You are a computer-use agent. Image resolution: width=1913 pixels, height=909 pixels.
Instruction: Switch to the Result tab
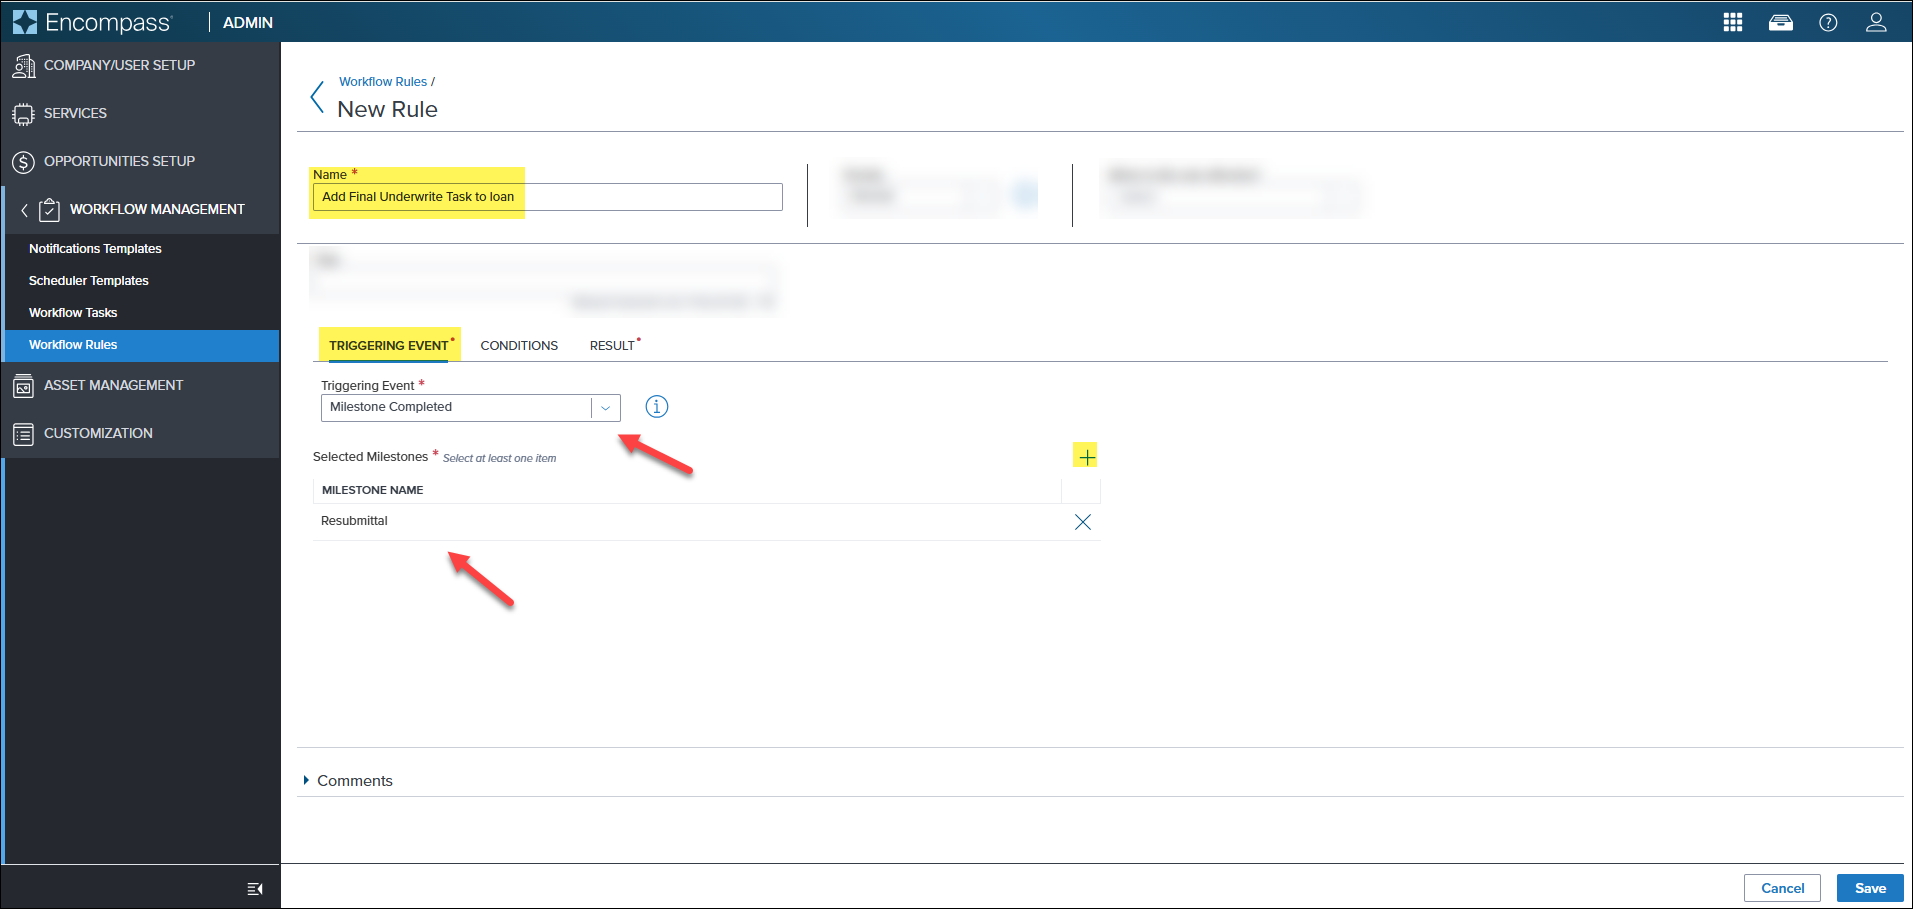[612, 346]
